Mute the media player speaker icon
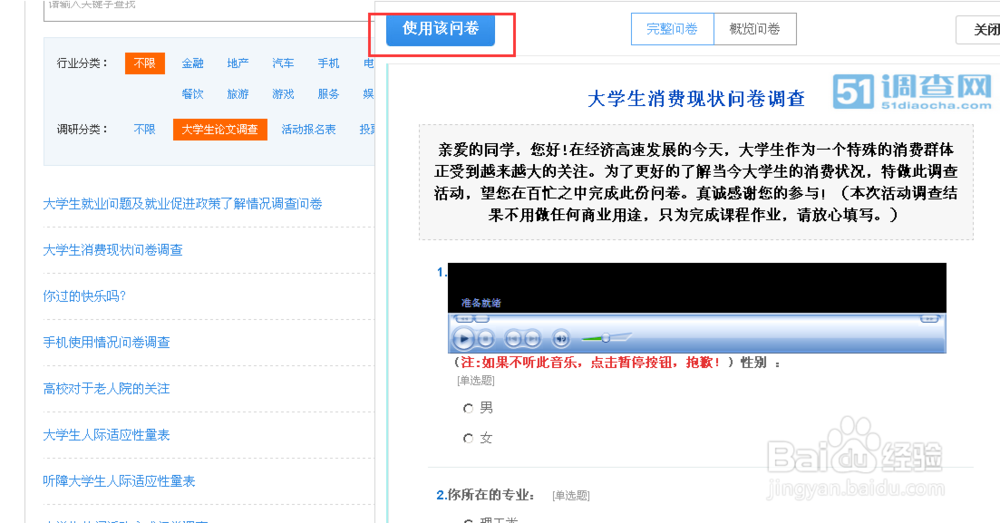 coord(561,339)
